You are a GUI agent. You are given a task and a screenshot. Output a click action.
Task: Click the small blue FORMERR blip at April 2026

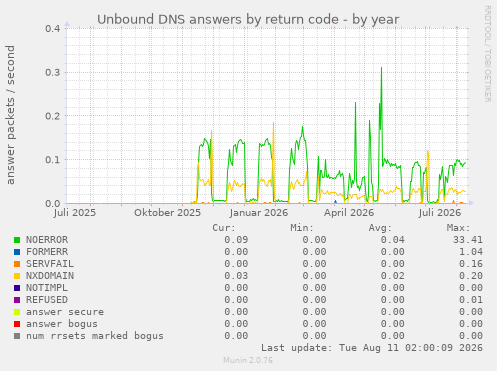(x=335, y=201)
